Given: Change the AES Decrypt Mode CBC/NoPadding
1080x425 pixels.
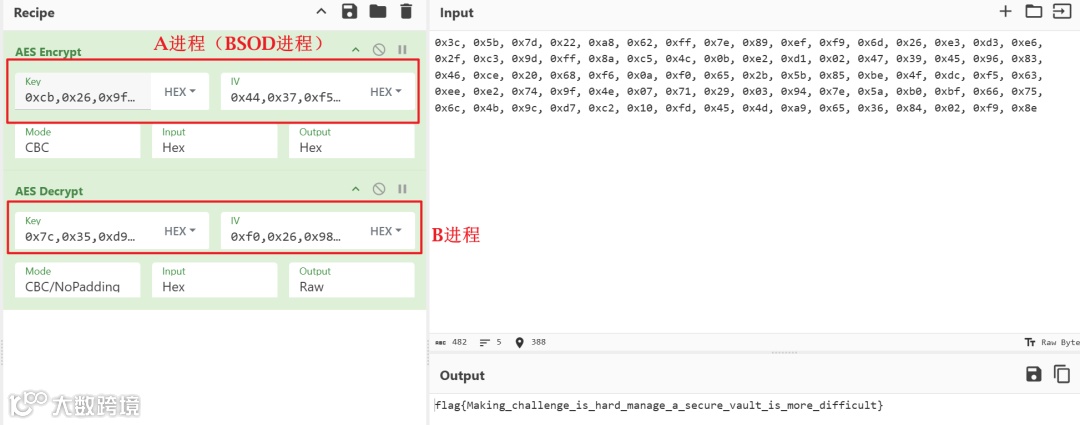Looking at the screenshot, I should click(77, 280).
